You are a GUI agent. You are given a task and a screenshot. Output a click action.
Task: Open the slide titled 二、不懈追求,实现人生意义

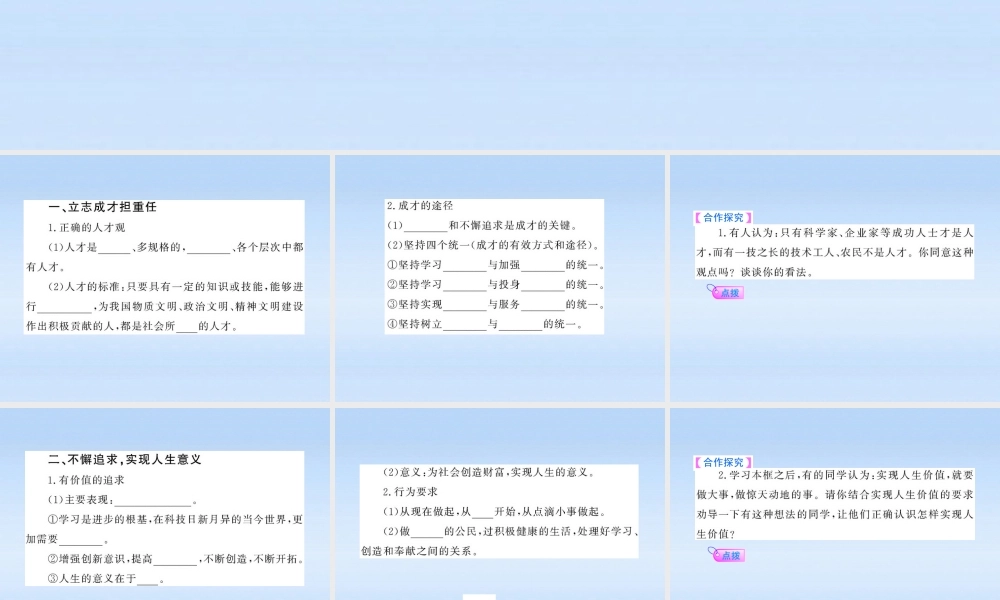tap(165, 504)
